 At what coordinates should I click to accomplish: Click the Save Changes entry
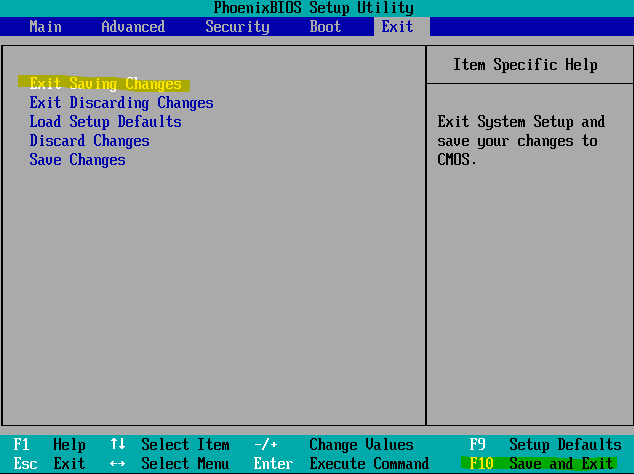[77, 159]
